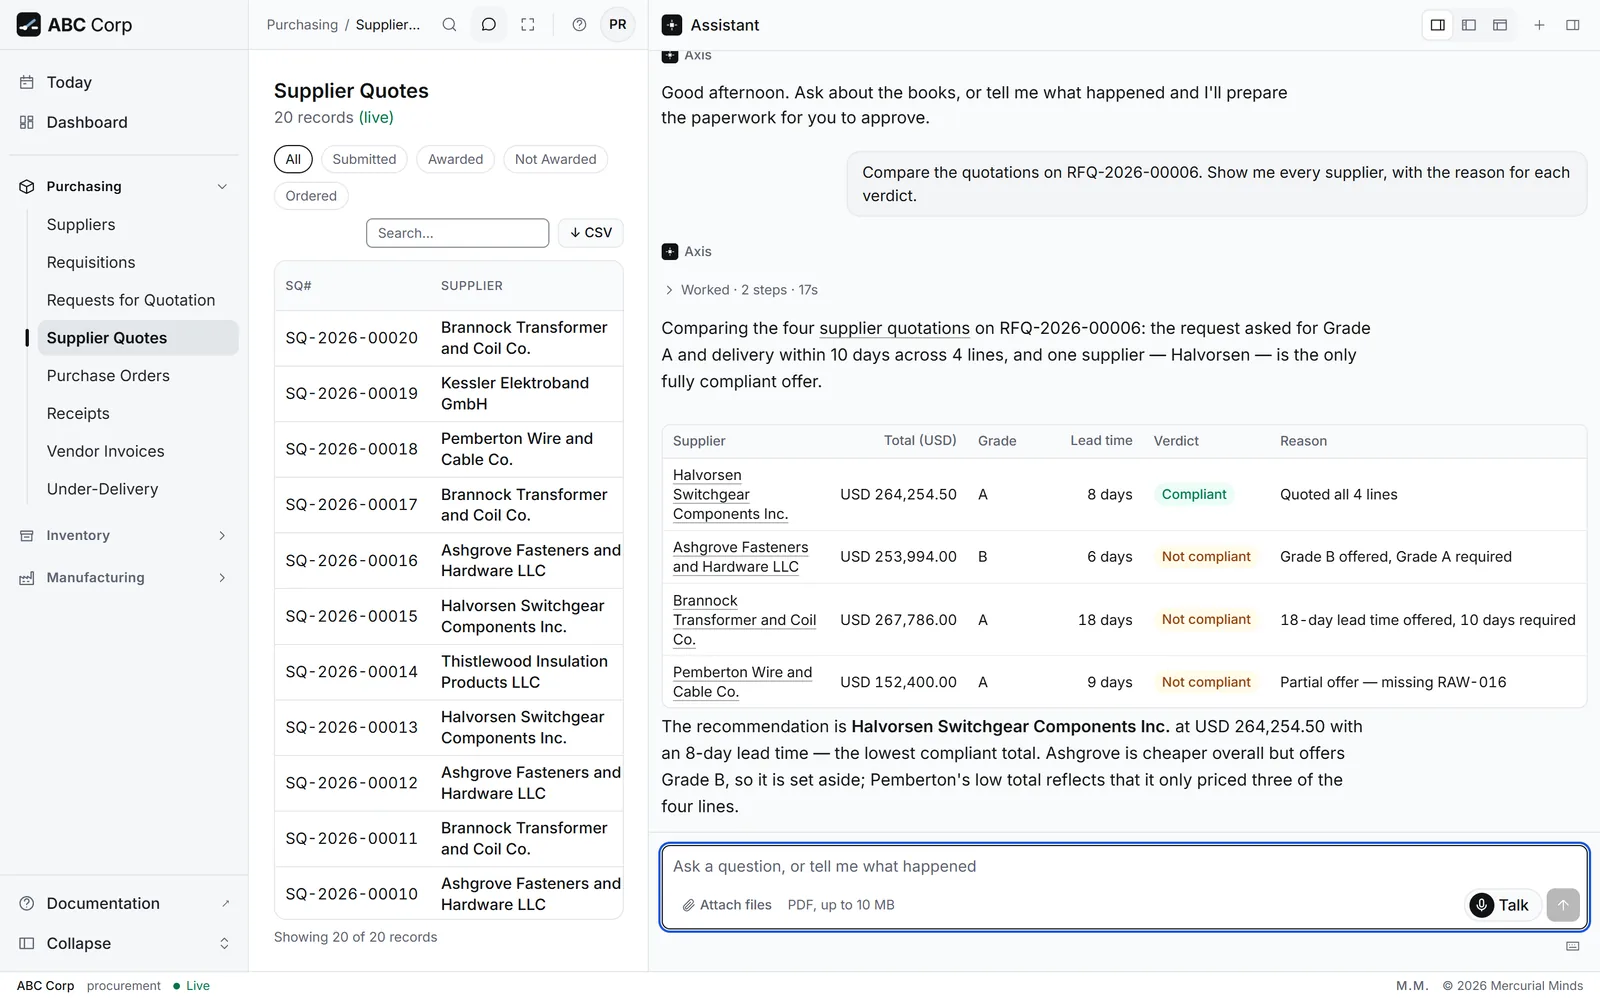
Task: Go to Suppliers in sidebar
Action: 138,225
